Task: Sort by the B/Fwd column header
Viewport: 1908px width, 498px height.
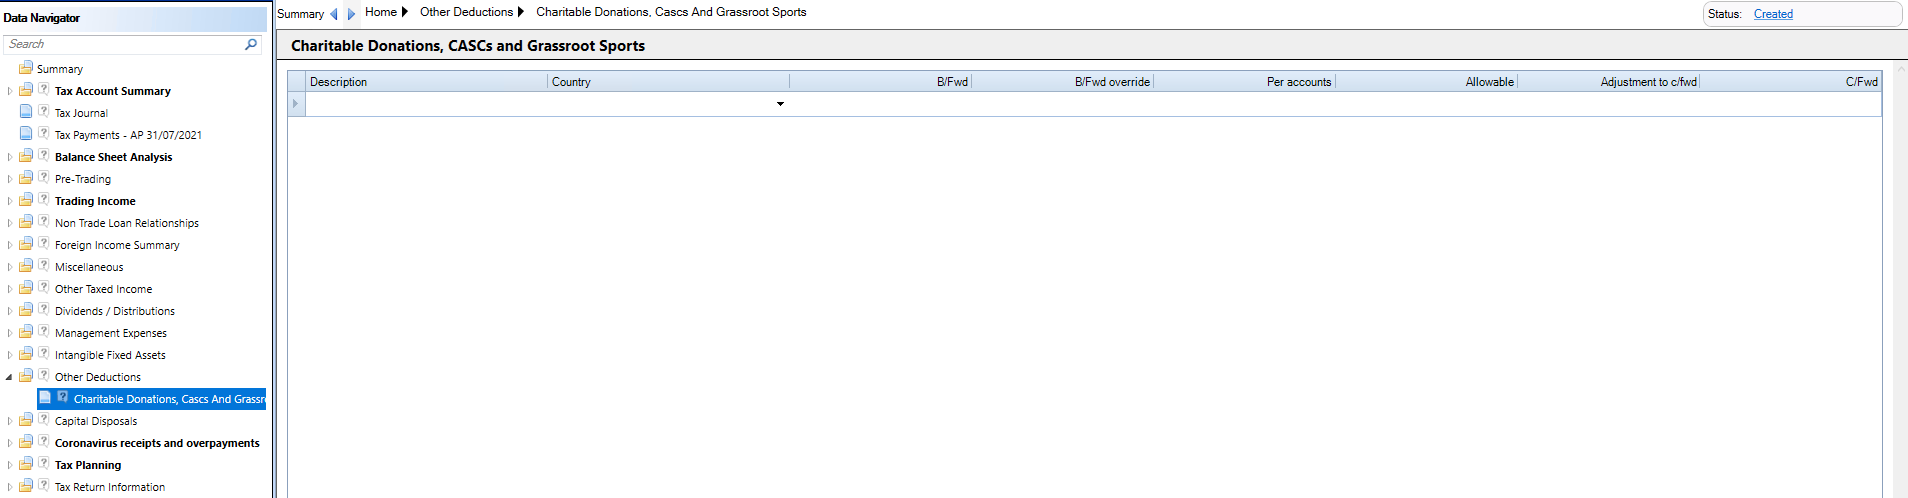Action: click(x=881, y=82)
